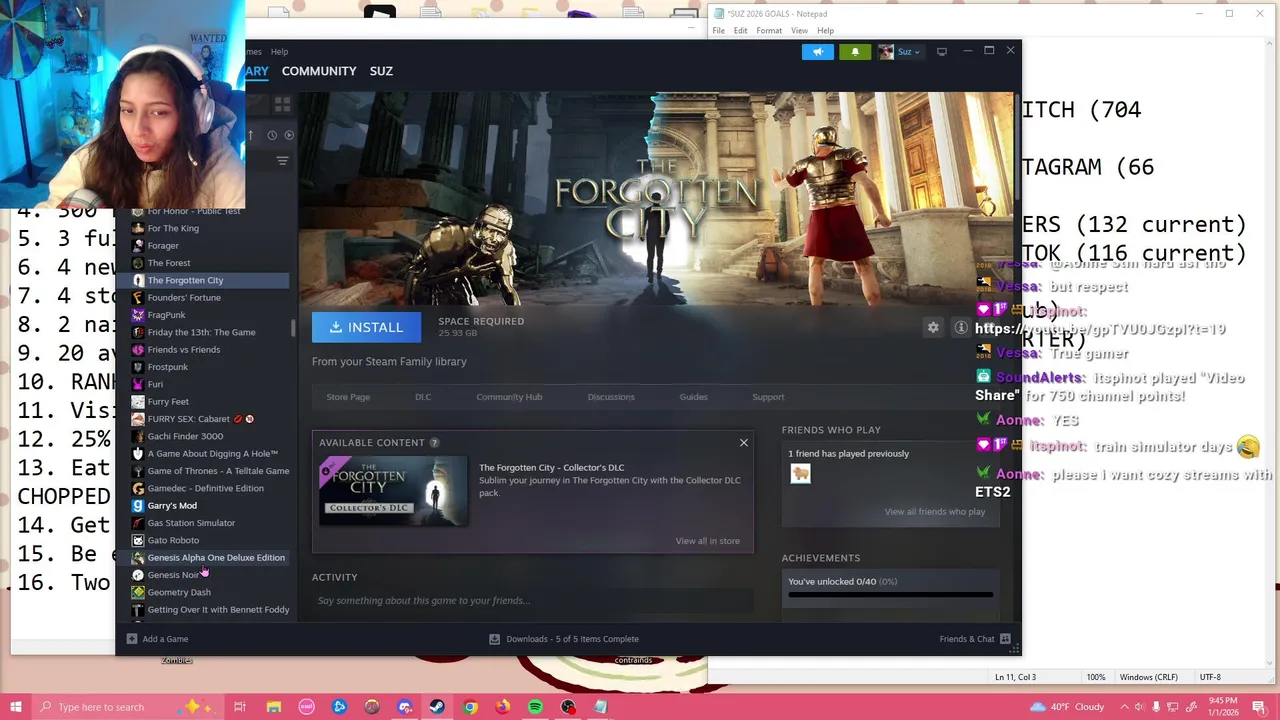Image resolution: width=1280 pixels, height=720 pixels.
Task: Open the Store Page link
Action: click(348, 397)
